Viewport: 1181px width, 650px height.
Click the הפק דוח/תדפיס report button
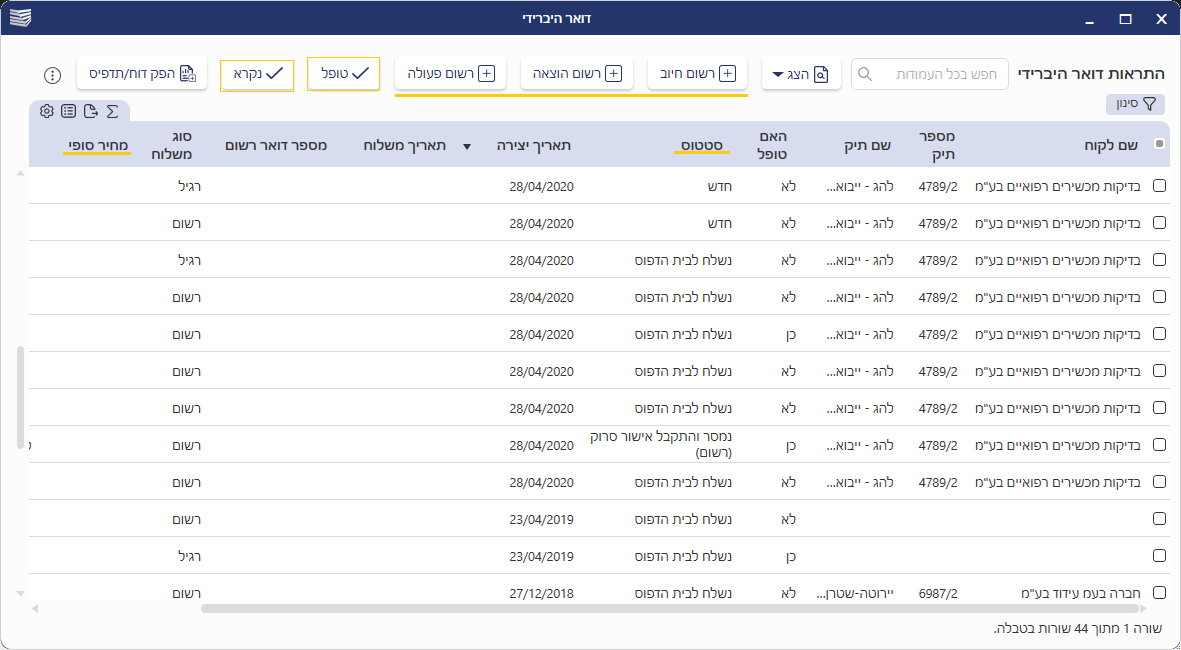click(x=142, y=73)
